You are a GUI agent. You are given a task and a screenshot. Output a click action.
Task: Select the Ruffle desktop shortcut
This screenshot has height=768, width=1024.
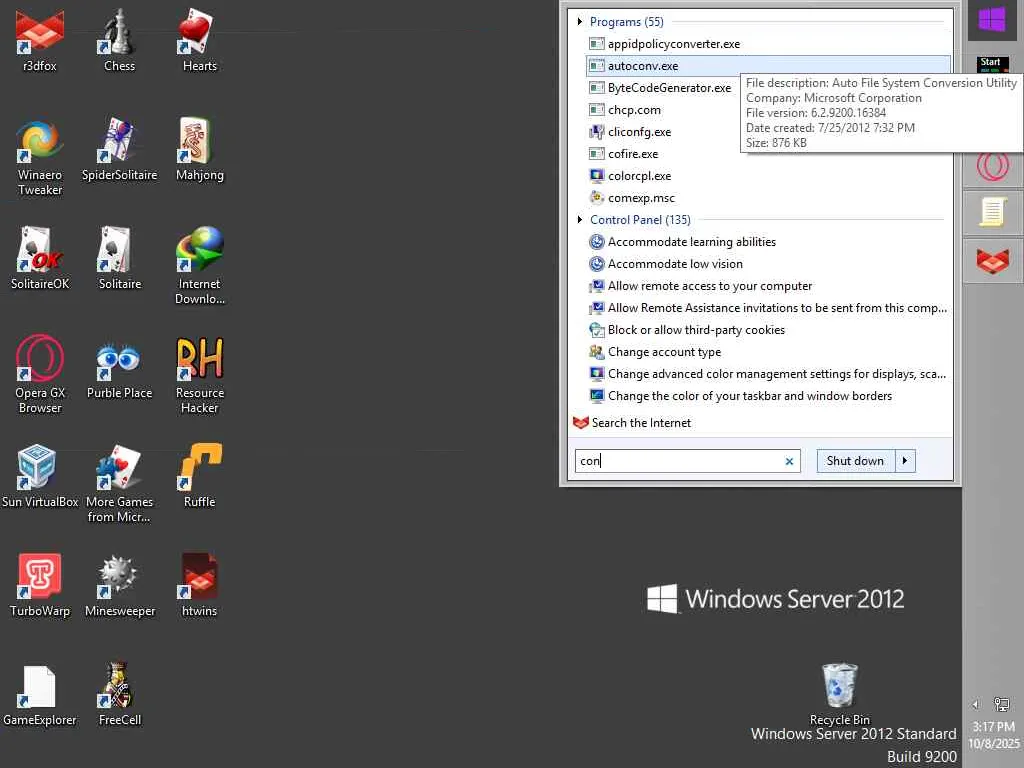[199, 477]
